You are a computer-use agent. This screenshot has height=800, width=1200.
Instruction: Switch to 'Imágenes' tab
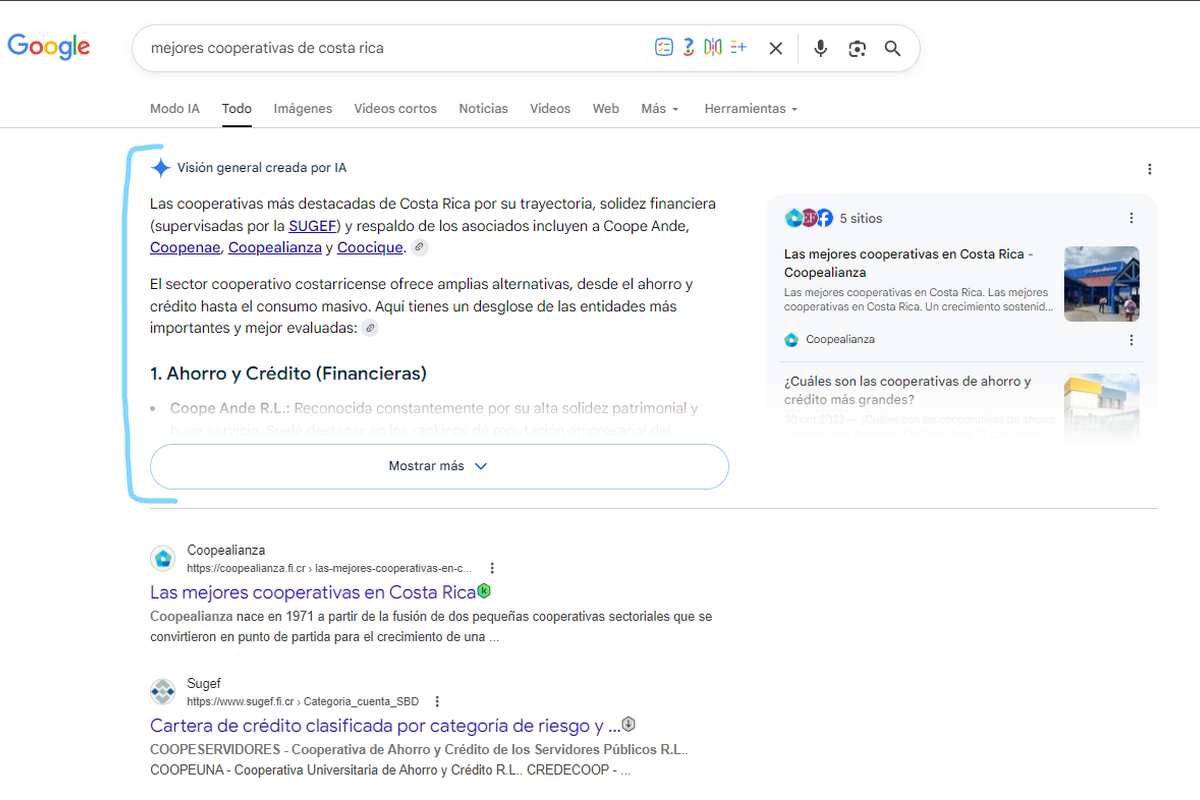click(x=303, y=108)
